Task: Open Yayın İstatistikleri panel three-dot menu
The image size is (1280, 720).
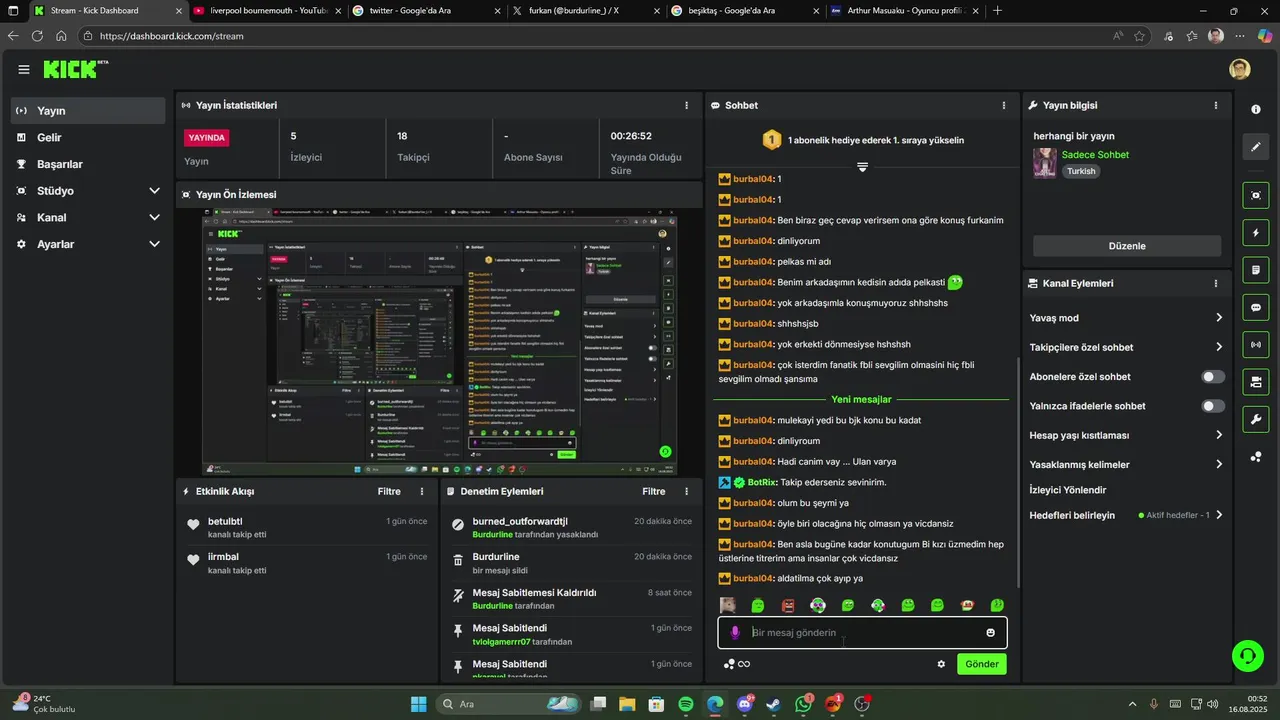Action: coord(686,105)
